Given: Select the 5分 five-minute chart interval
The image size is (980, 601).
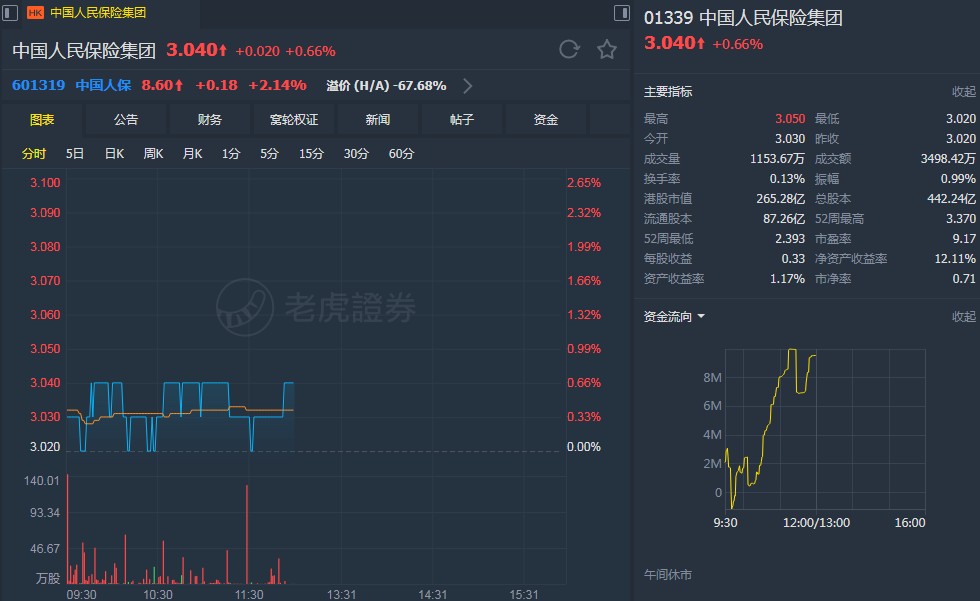Looking at the screenshot, I should click(x=268, y=153).
